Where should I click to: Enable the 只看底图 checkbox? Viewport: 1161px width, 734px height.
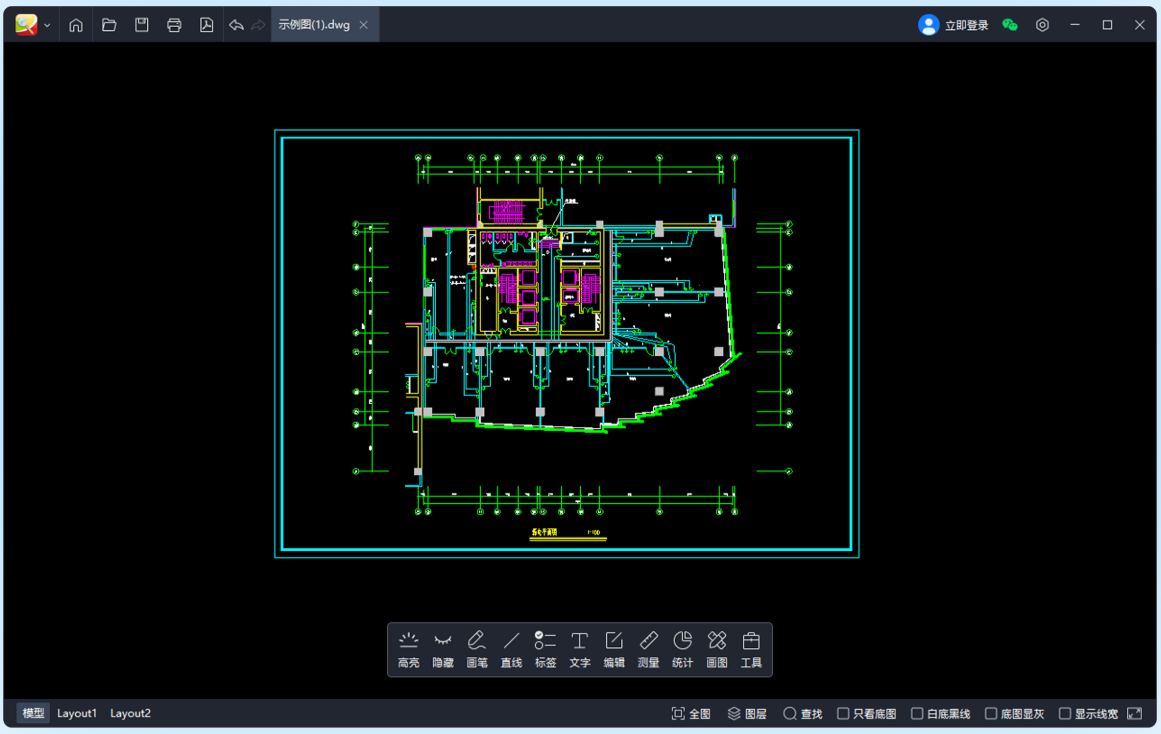click(x=843, y=713)
